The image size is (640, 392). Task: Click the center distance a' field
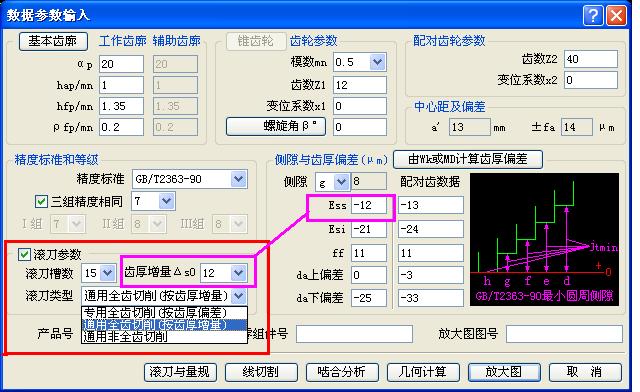[x=470, y=127]
